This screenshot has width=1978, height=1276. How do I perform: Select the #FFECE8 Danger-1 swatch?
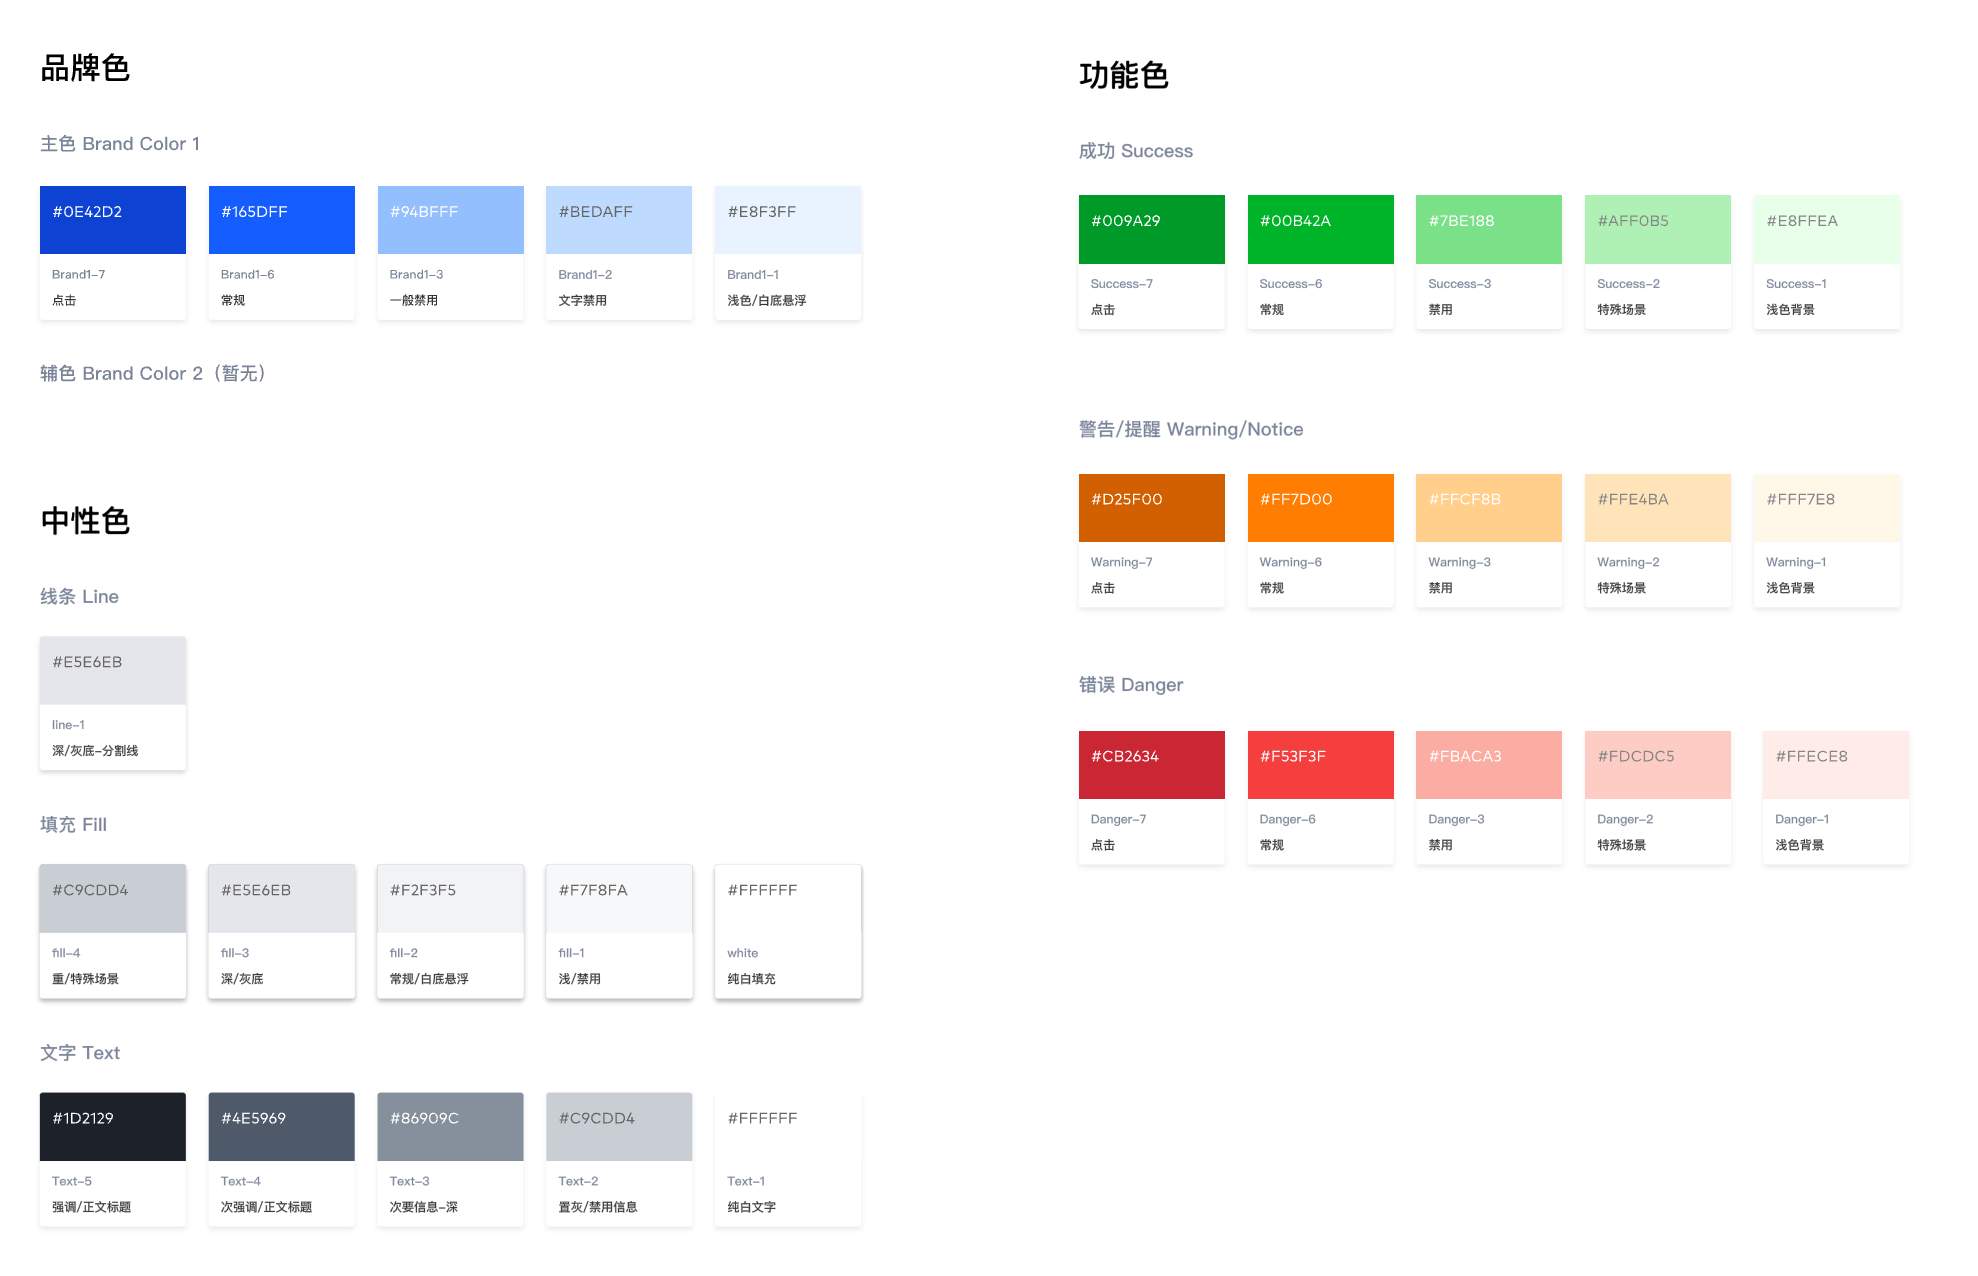pos(1836,765)
